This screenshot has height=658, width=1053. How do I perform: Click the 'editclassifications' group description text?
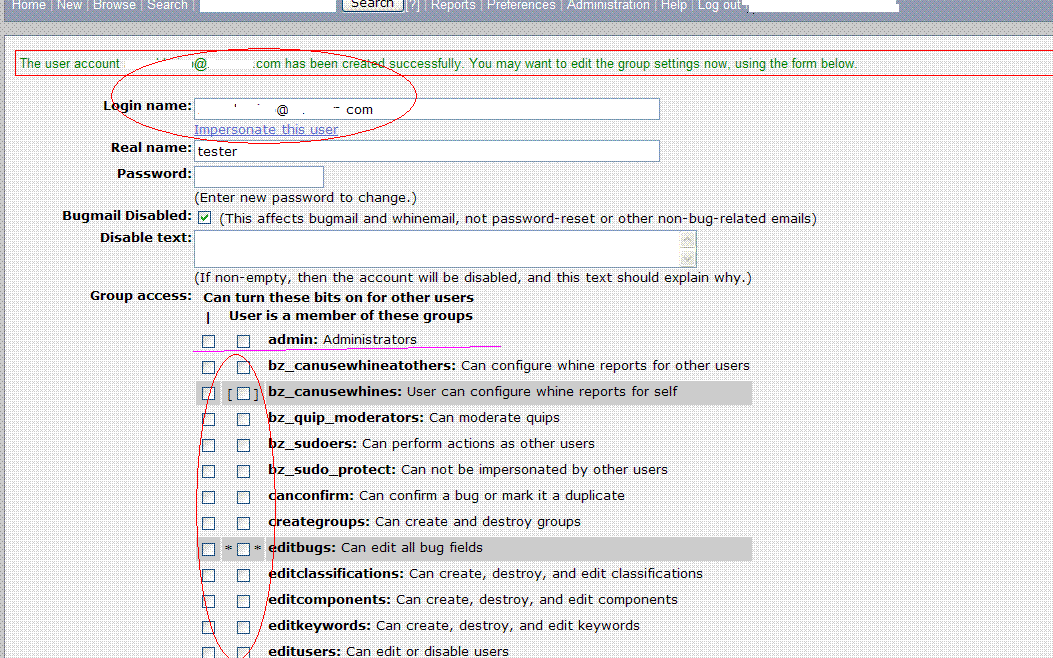486,574
